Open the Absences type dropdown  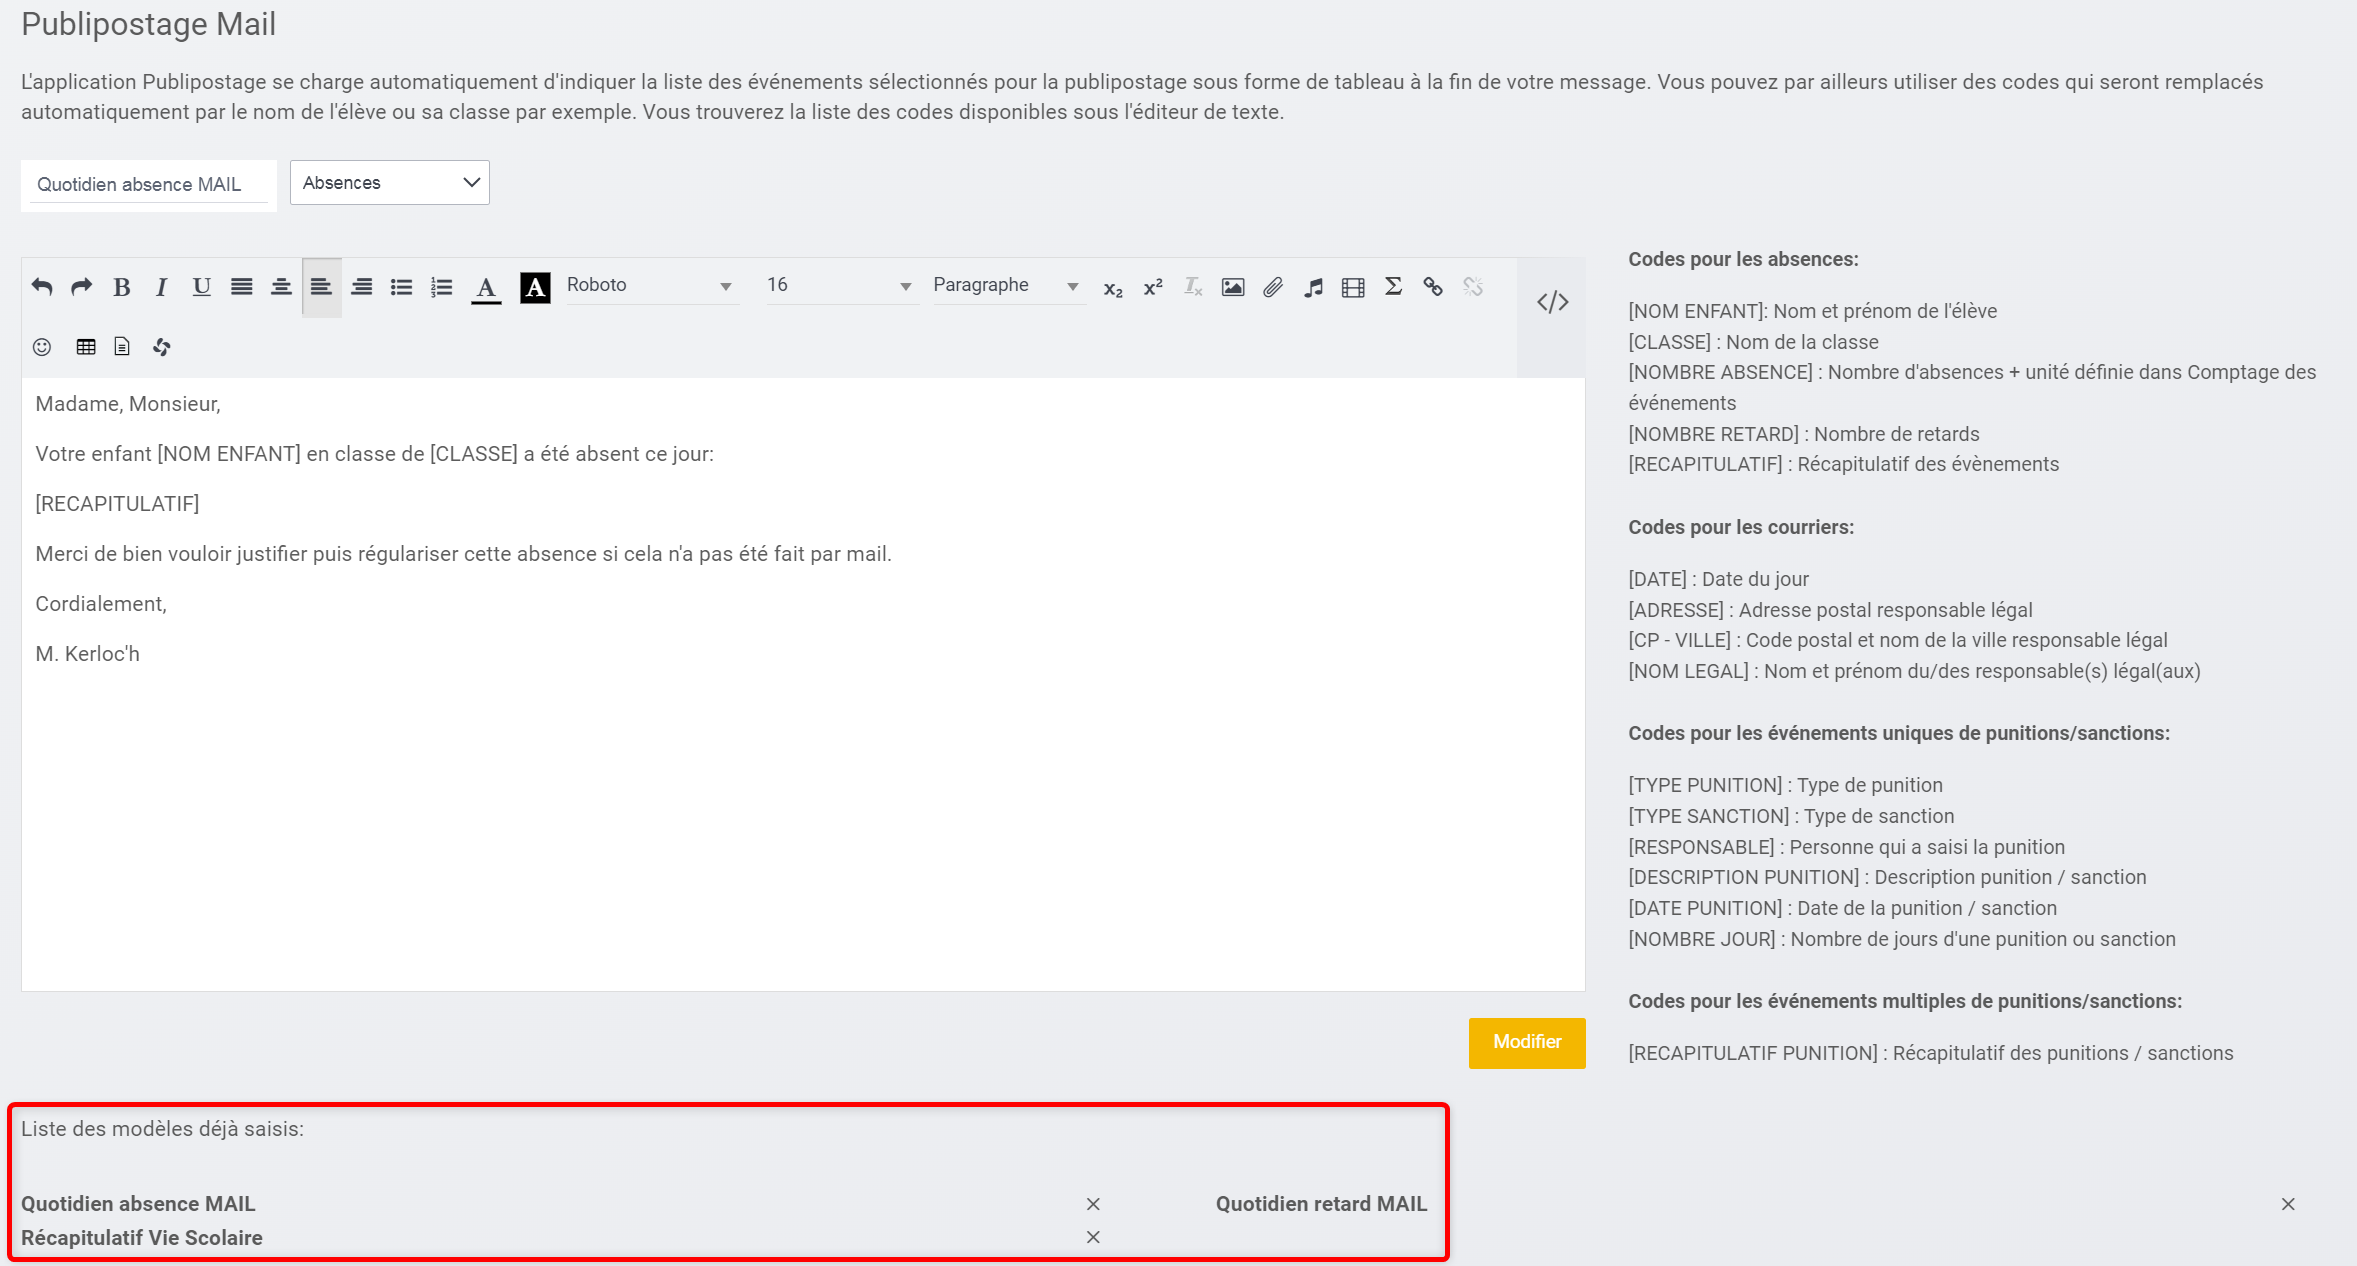390,183
